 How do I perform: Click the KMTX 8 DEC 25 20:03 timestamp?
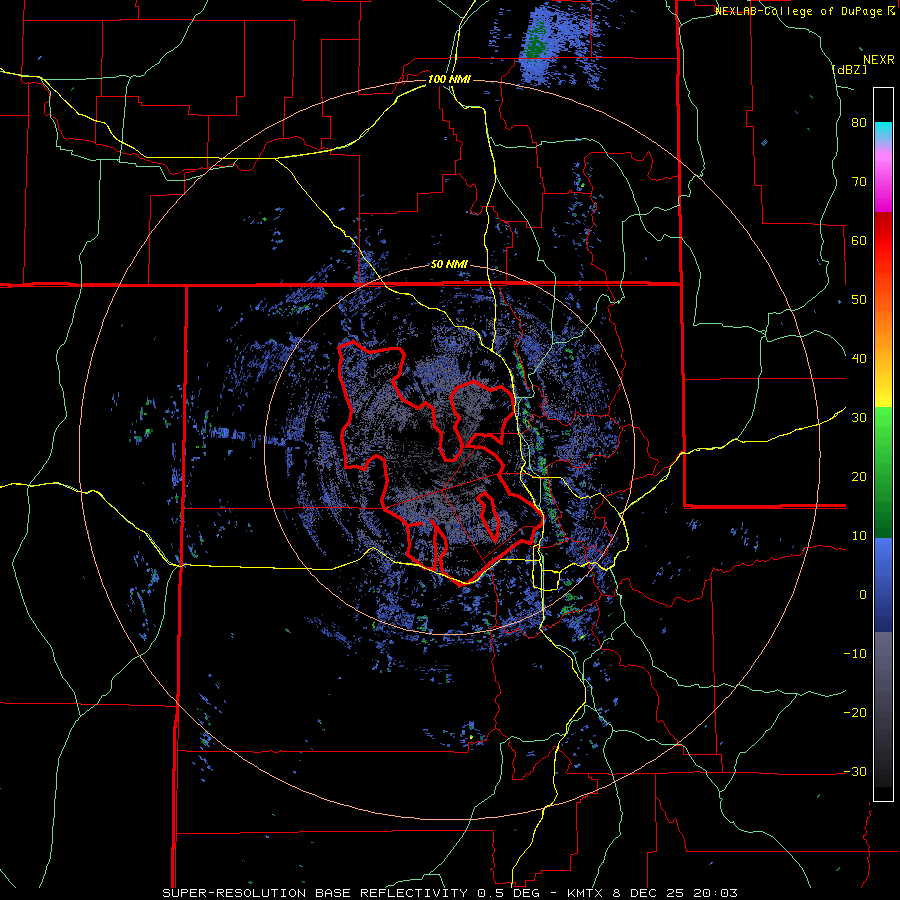tap(653, 893)
